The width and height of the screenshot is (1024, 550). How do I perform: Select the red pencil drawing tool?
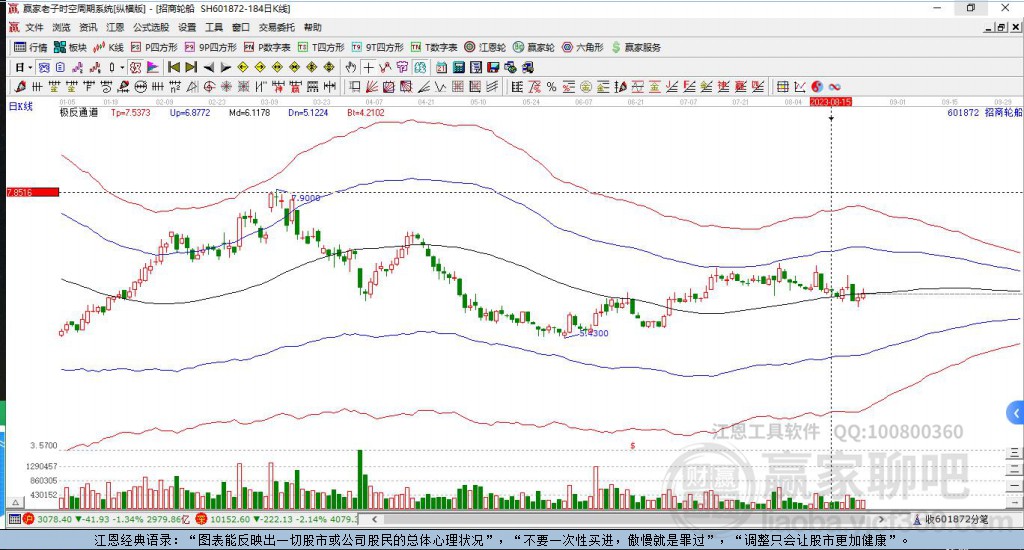[20, 86]
